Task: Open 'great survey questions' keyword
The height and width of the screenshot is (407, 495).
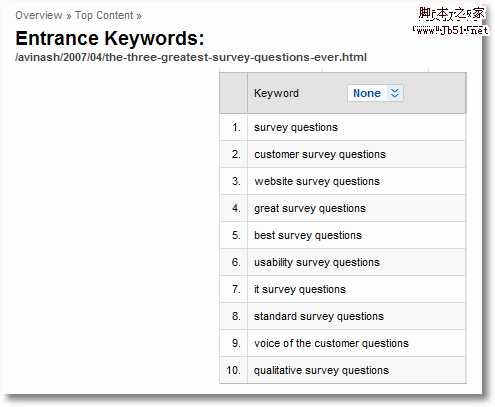Action: click(x=310, y=208)
